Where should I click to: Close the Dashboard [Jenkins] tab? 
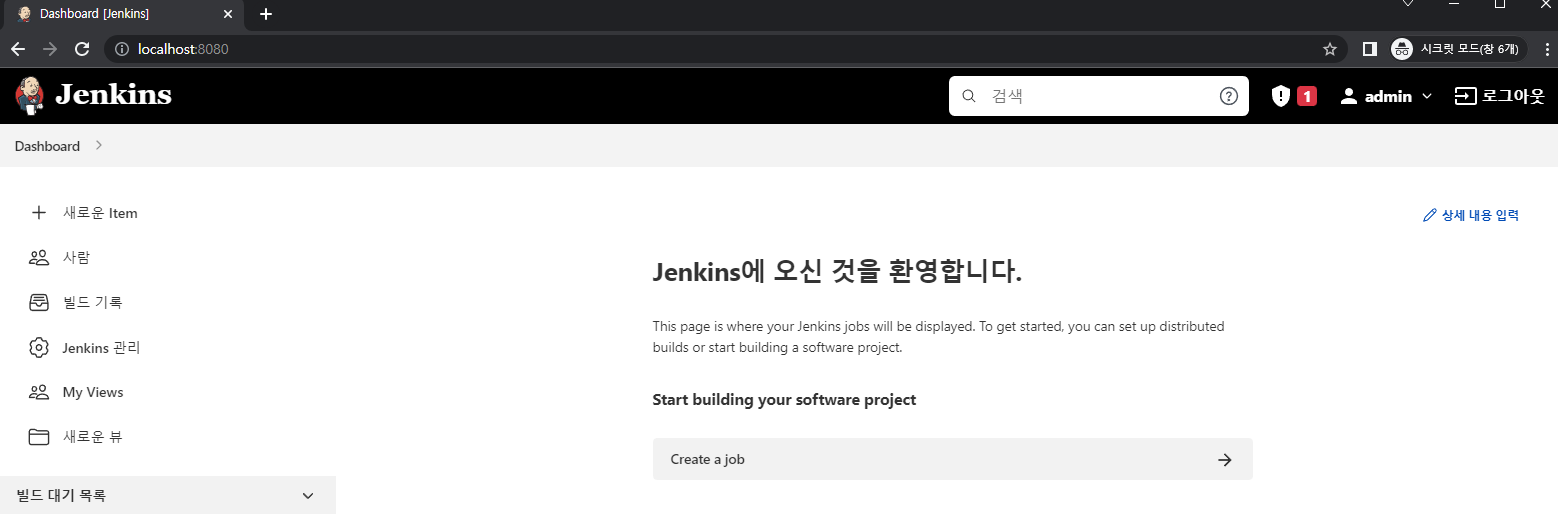[228, 14]
